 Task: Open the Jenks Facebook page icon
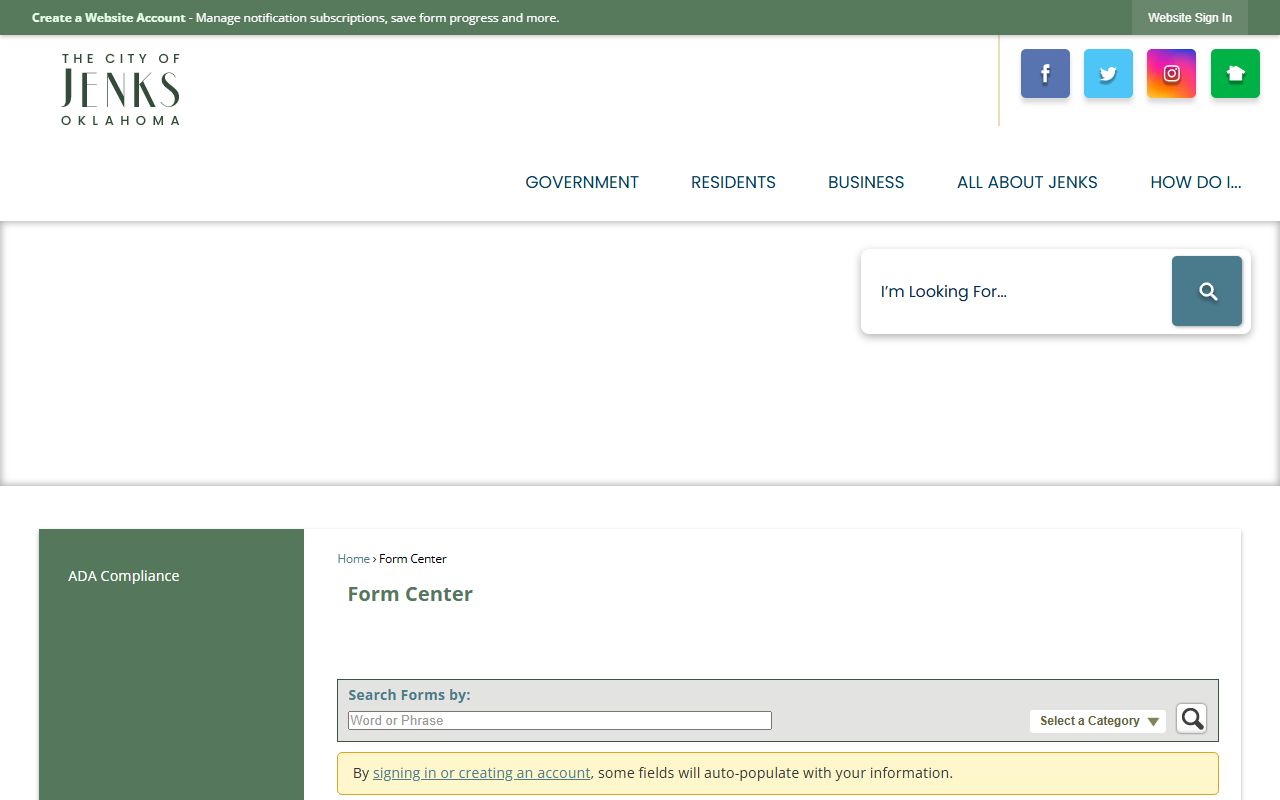click(x=1045, y=74)
